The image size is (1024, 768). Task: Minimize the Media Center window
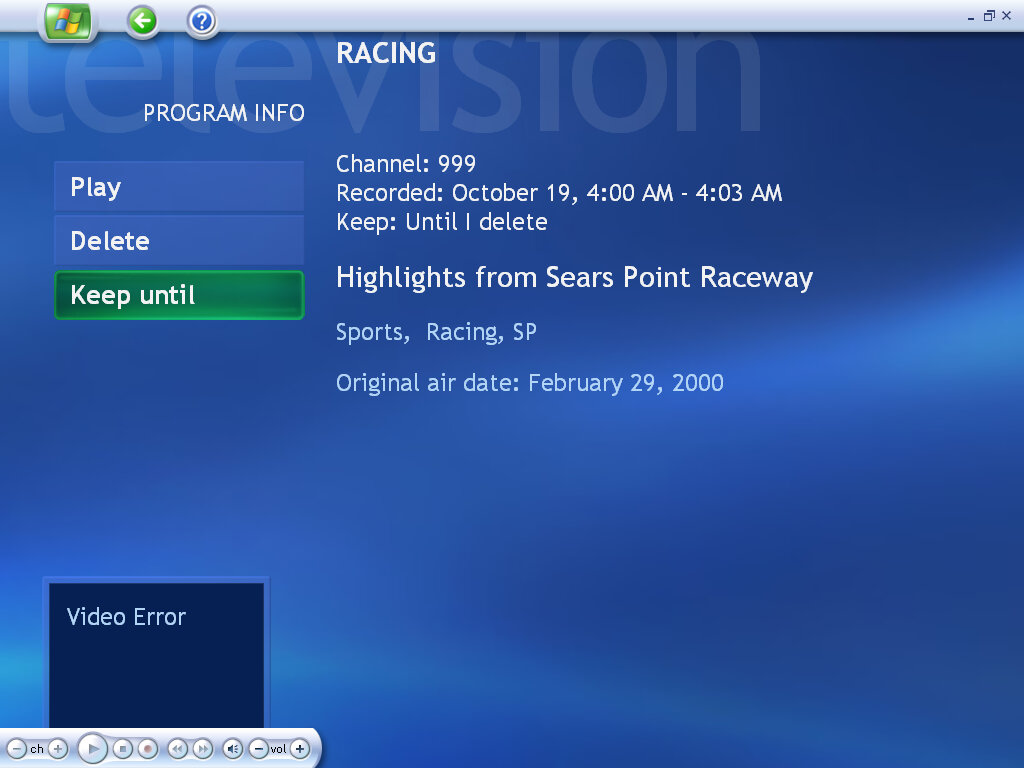coord(971,16)
